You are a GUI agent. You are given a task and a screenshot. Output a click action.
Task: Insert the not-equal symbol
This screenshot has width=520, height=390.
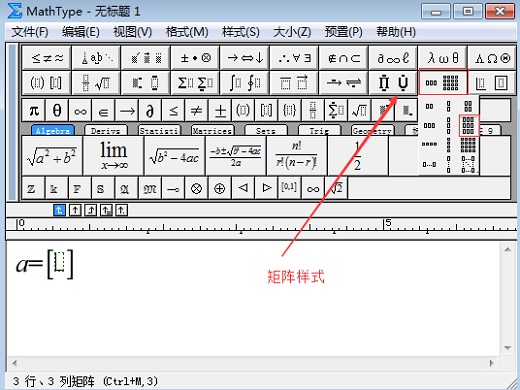[197, 110]
